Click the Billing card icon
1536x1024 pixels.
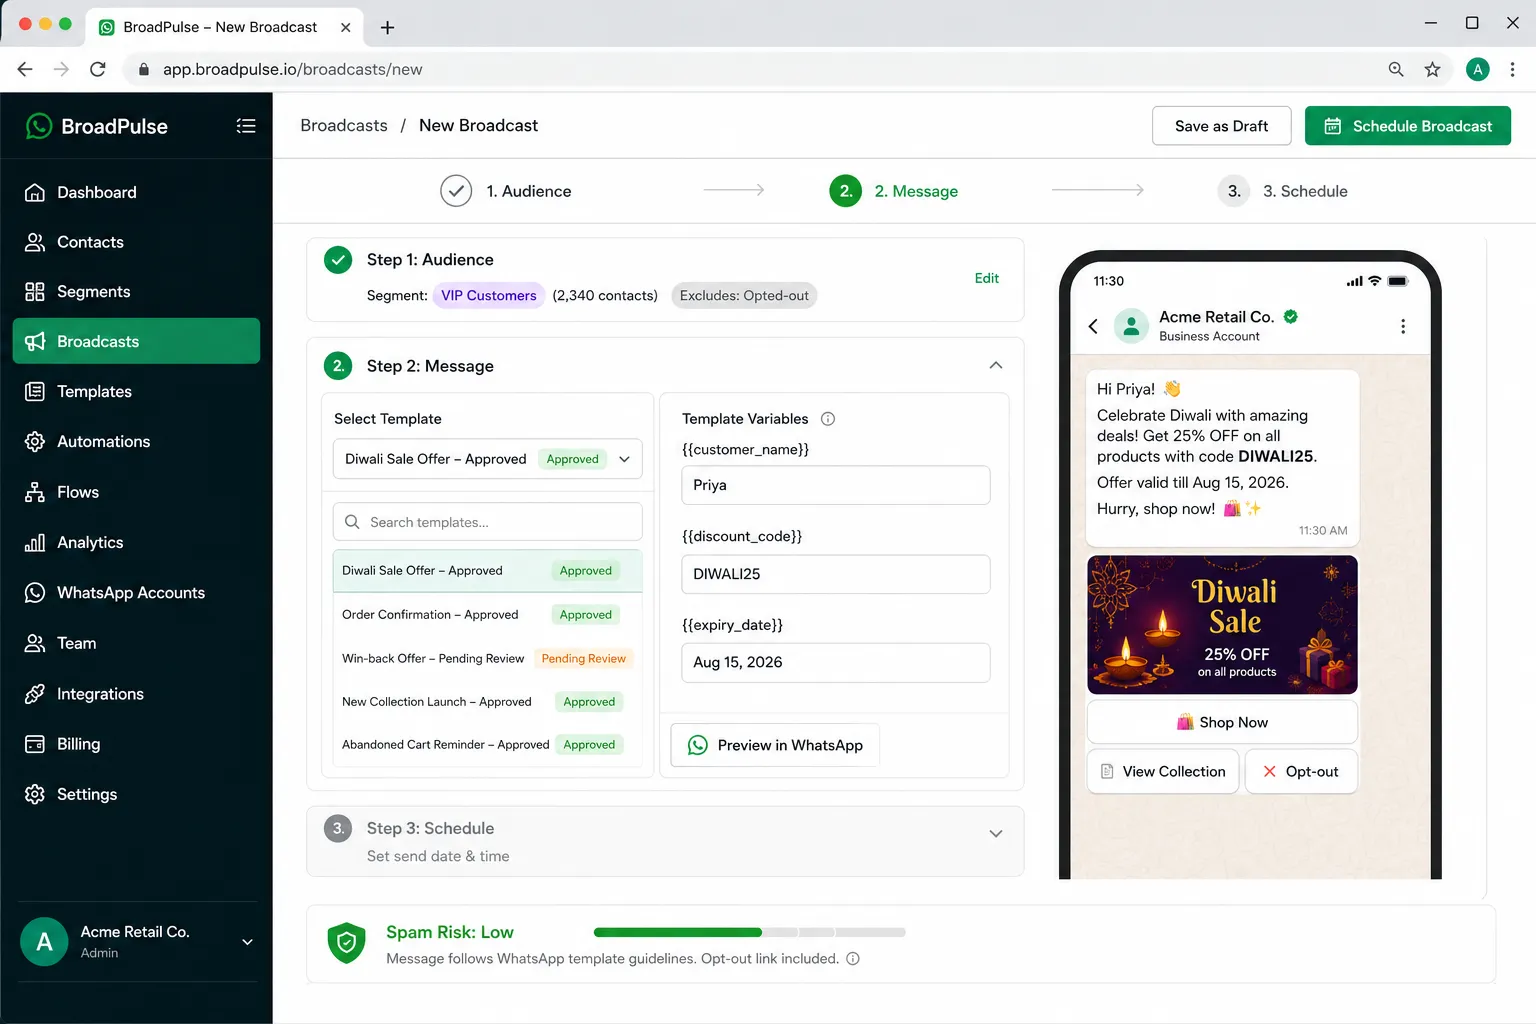tap(35, 744)
